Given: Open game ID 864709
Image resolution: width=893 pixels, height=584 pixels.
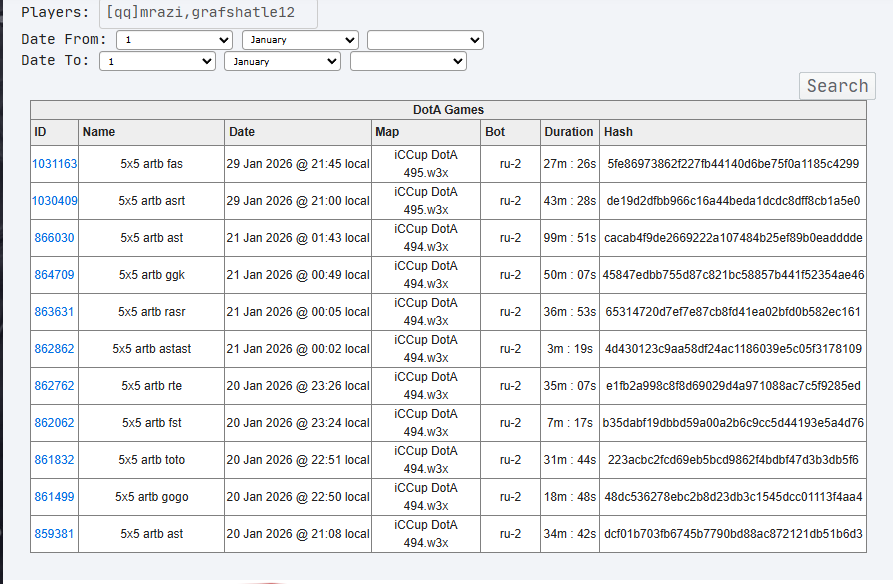Looking at the screenshot, I should pos(54,275).
